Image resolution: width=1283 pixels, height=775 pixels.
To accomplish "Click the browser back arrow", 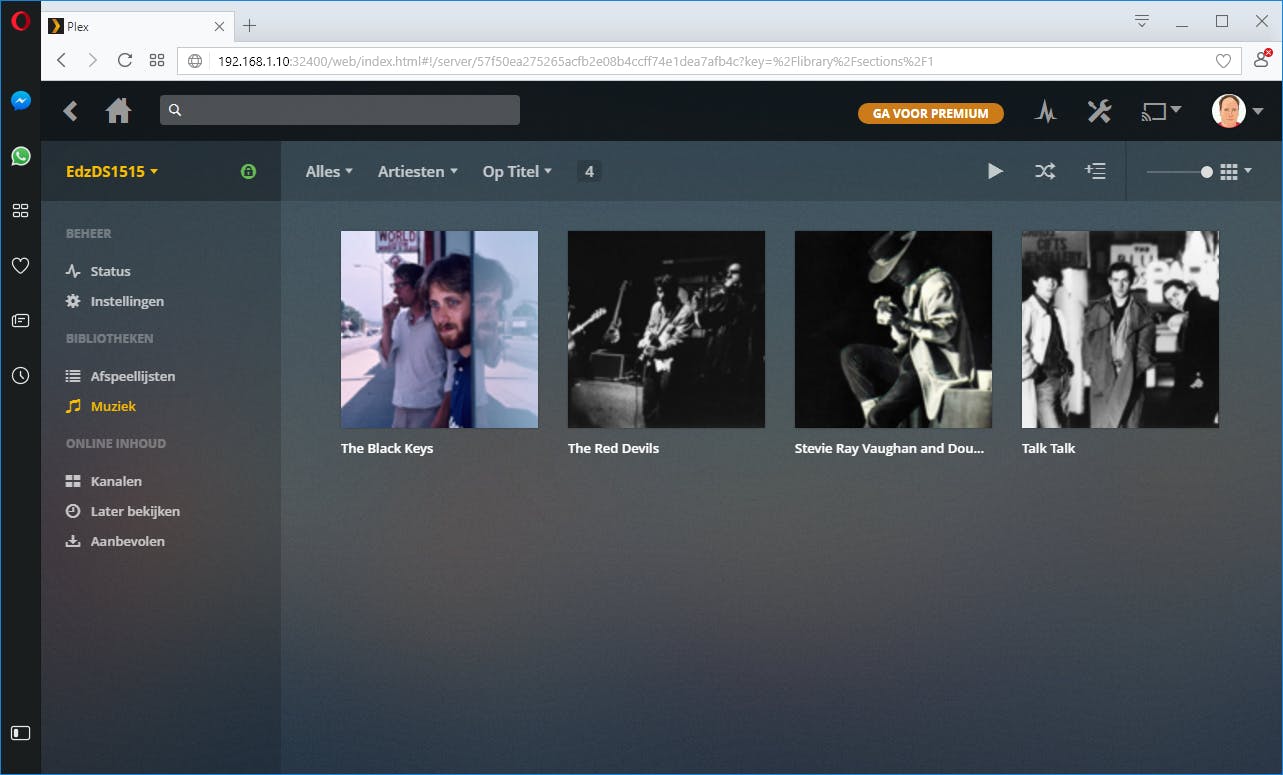I will point(62,61).
